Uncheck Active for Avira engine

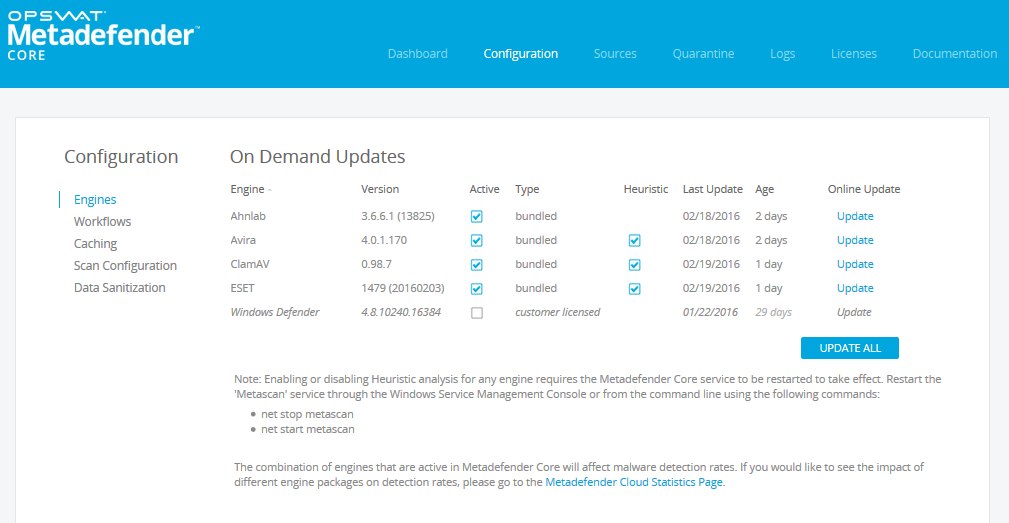pos(476,241)
